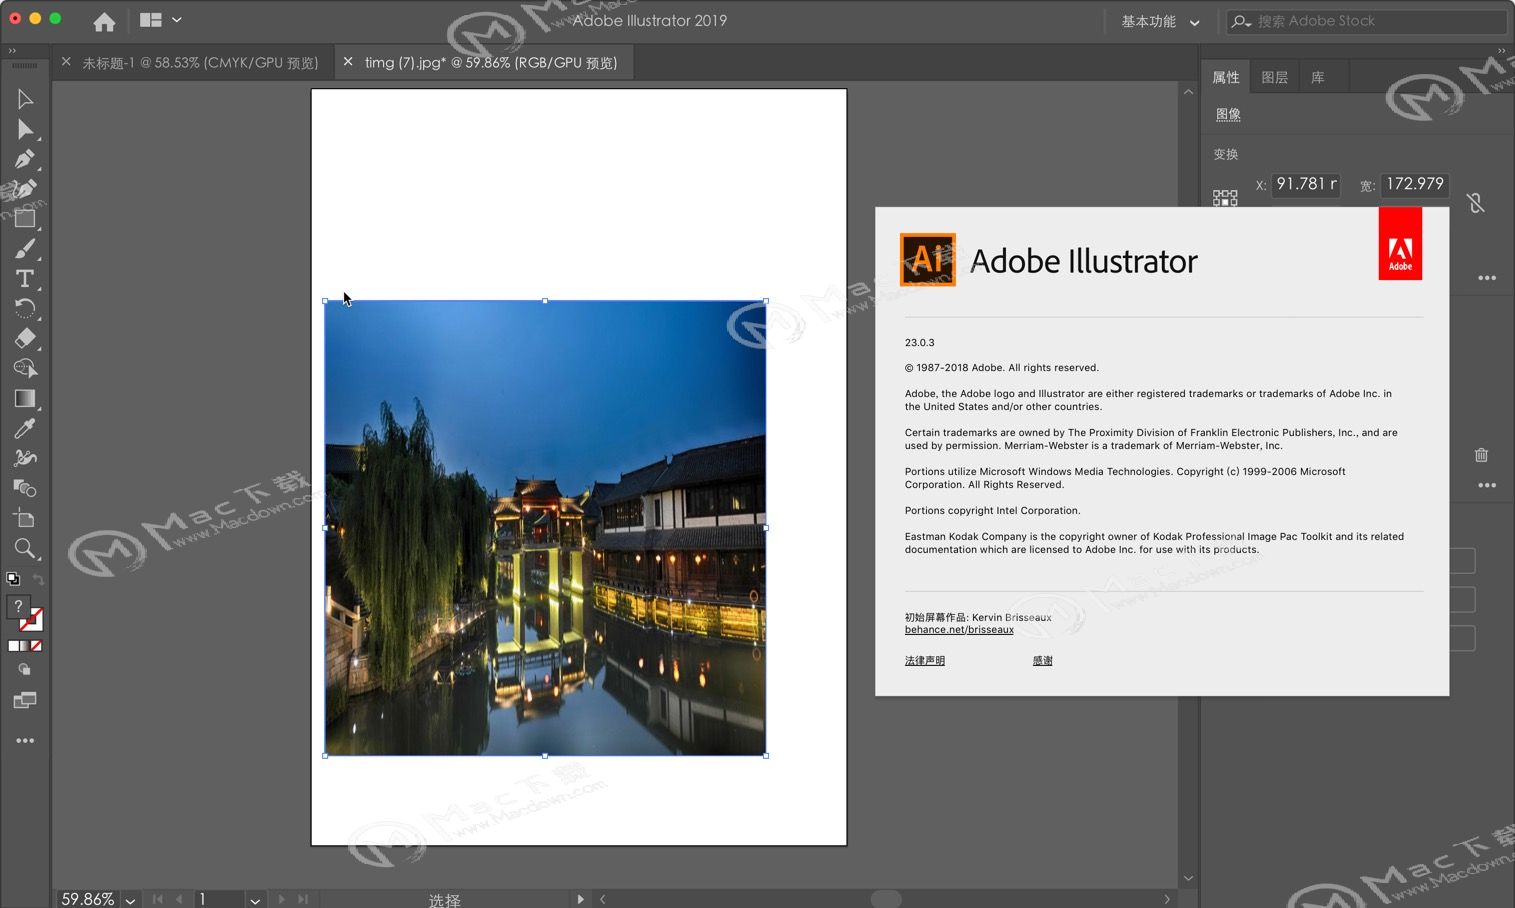Select the Eyedropper tool

point(25,428)
